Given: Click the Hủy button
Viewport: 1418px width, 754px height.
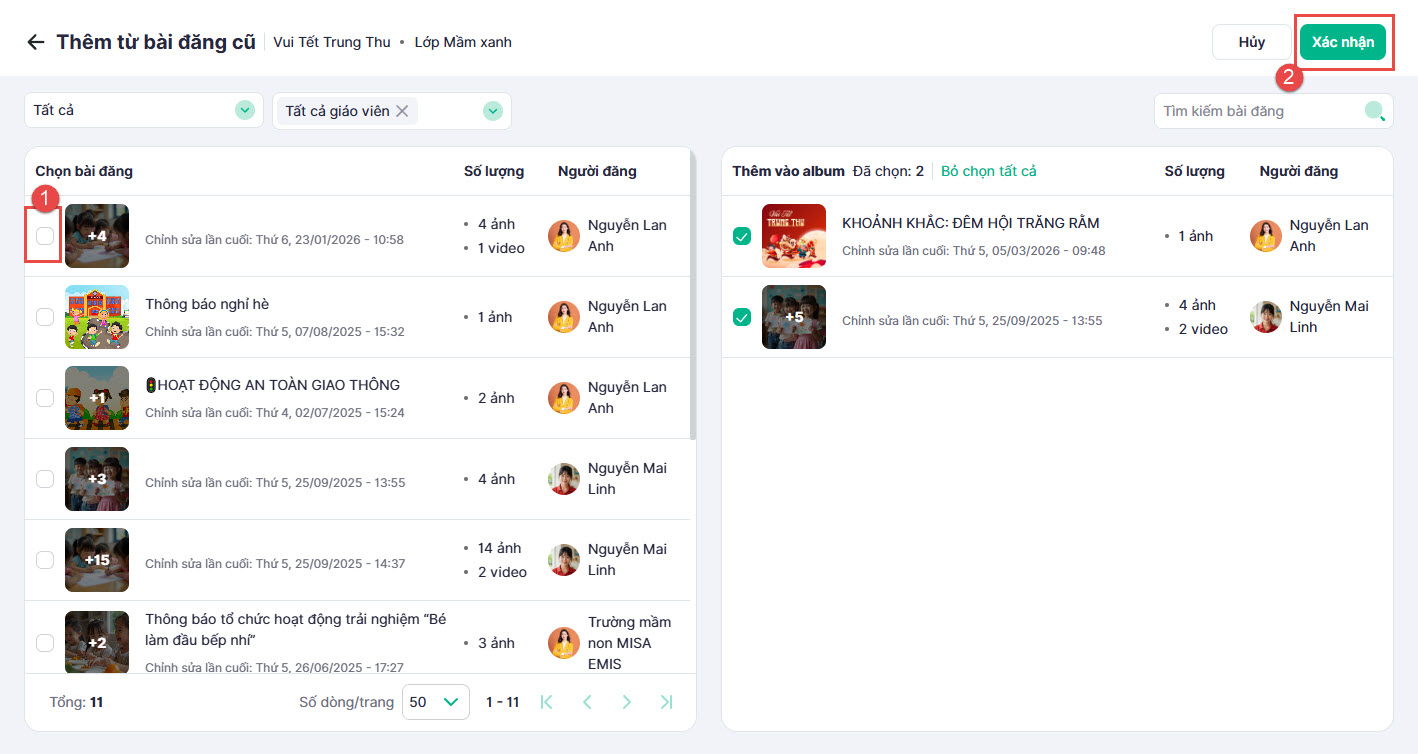Looking at the screenshot, I should pyautogui.click(x=1251, y=42).
